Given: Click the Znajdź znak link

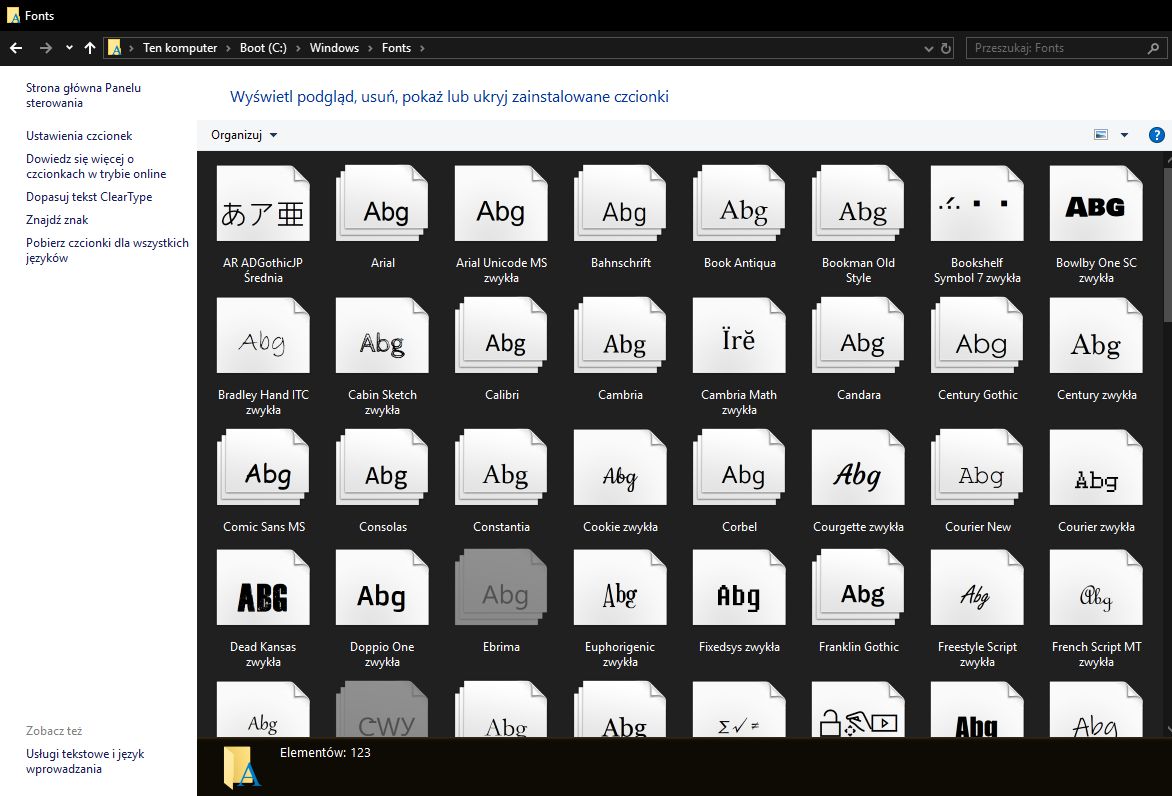Looking at the screenshot, I should pyautogui.click(x=57, y=220).
